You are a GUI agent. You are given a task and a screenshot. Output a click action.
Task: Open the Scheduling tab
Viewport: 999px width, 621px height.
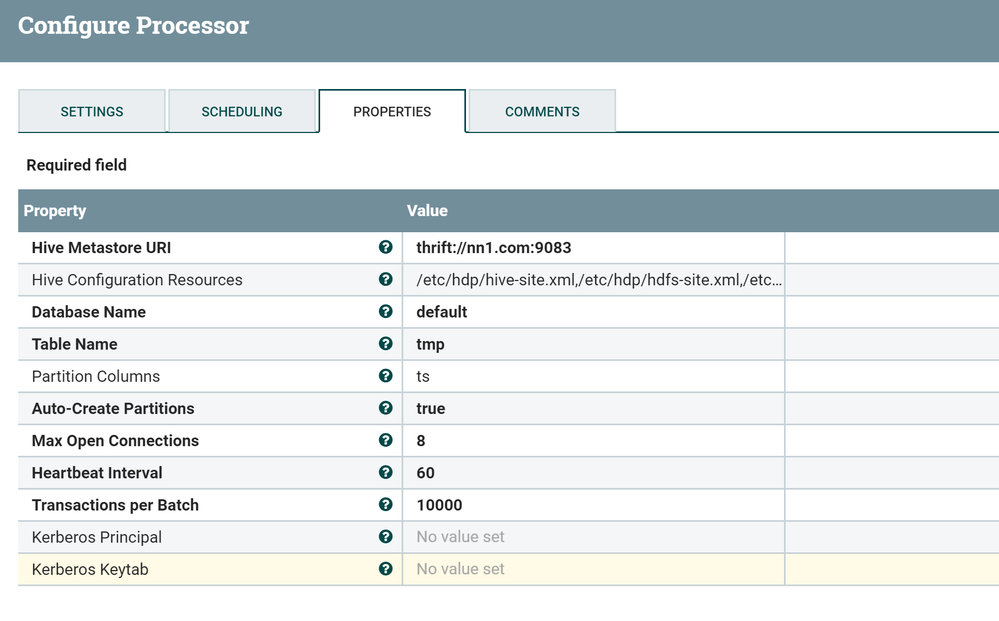(x=242, y=111)
